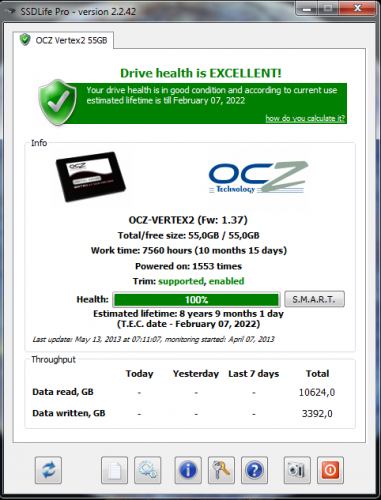Click the 'Total' column header
Viewport: 381px width, 500px height.
coord(317,374)
